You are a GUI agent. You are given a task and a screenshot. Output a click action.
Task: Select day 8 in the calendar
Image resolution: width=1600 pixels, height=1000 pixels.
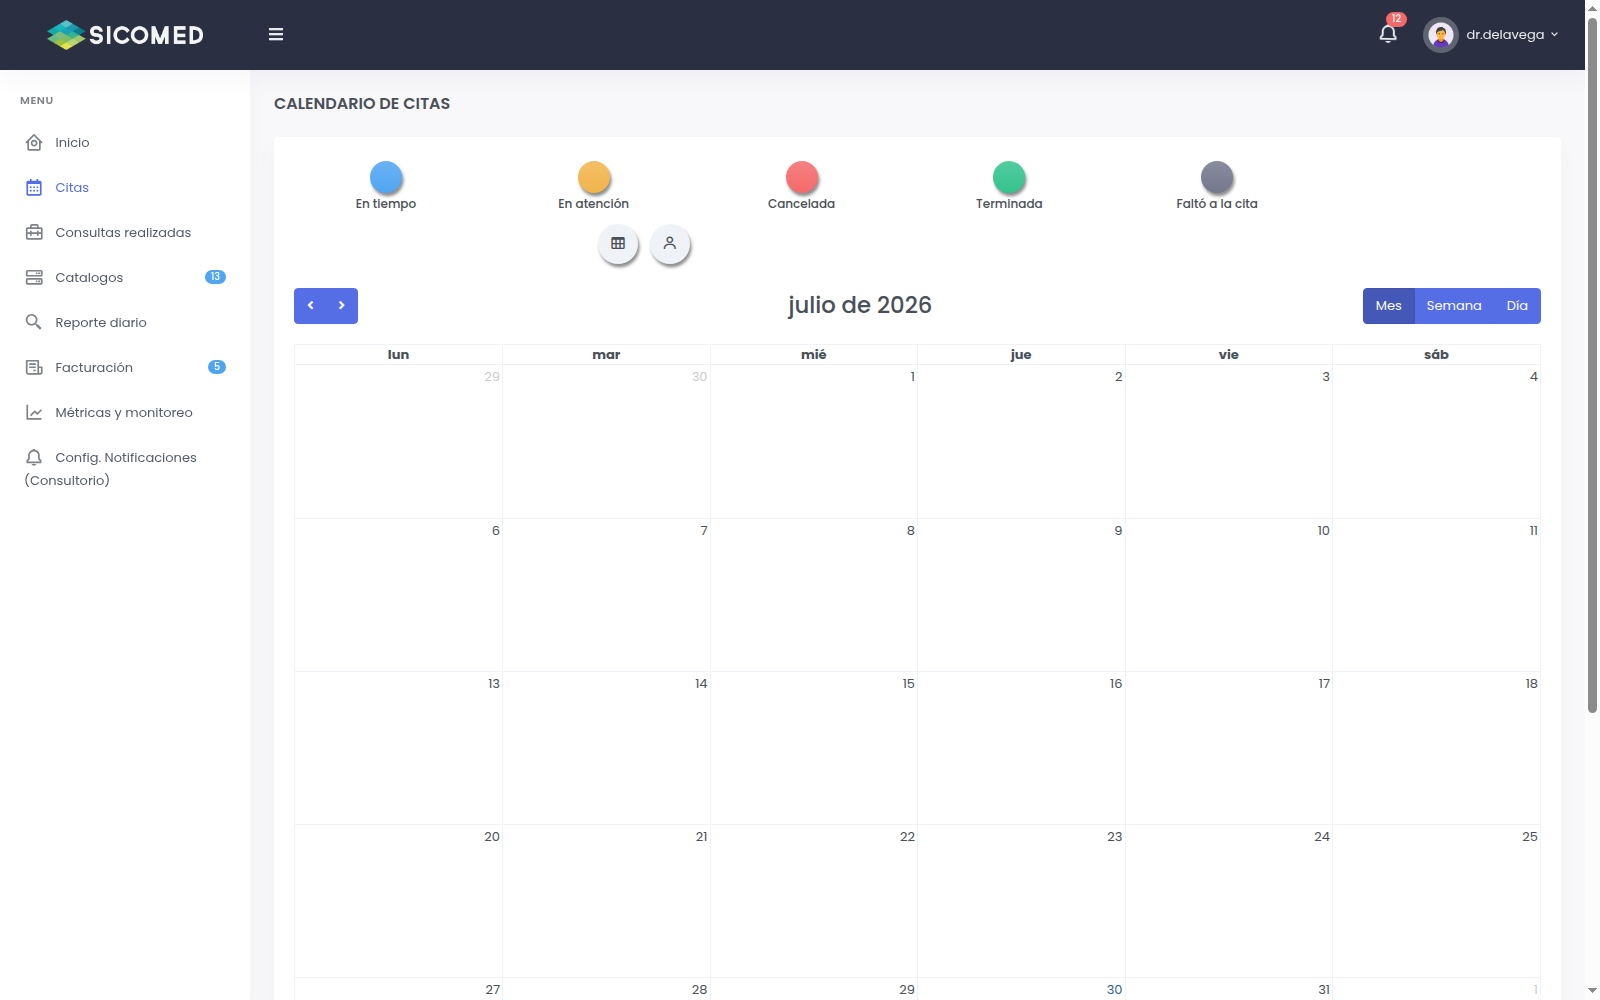[x=814, y=595]
